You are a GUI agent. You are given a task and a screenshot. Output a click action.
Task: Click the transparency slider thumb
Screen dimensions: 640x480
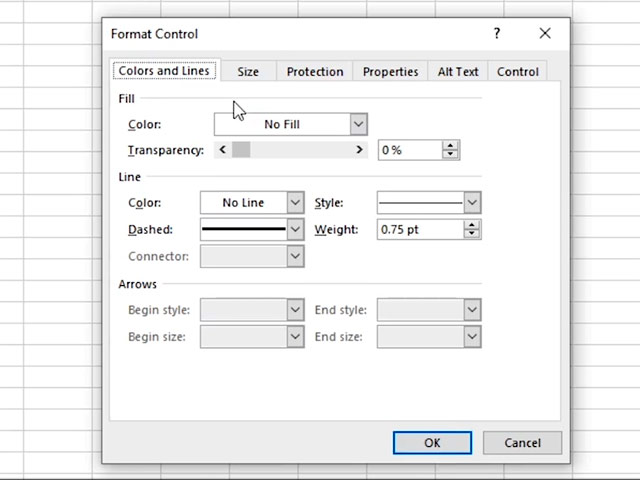(241, 150)
